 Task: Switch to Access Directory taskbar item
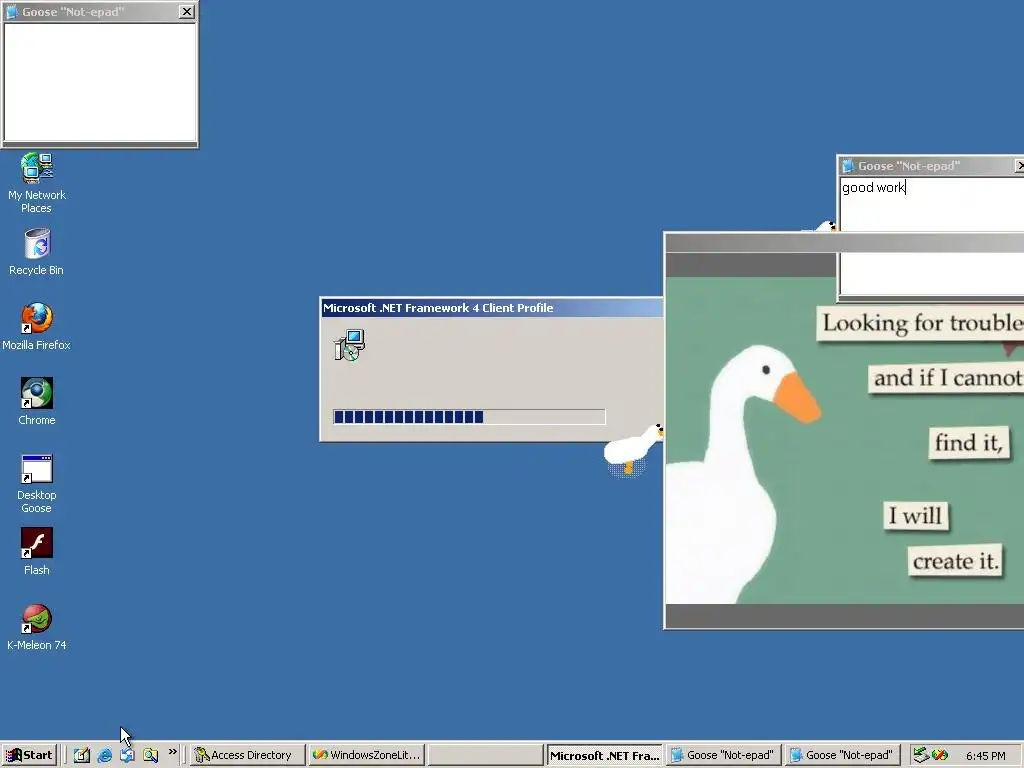click(248, 755)
